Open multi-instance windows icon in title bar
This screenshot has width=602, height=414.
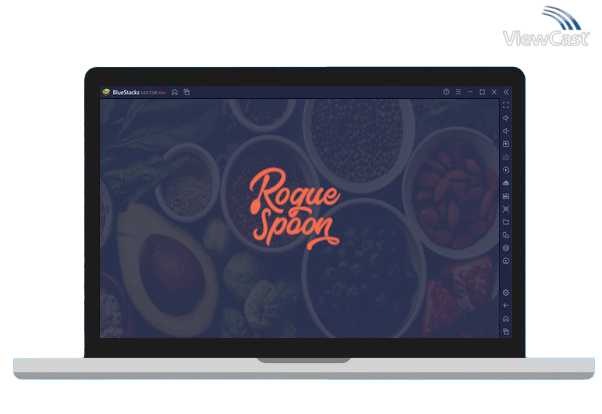pyautogui.click(x=187, y=92)
